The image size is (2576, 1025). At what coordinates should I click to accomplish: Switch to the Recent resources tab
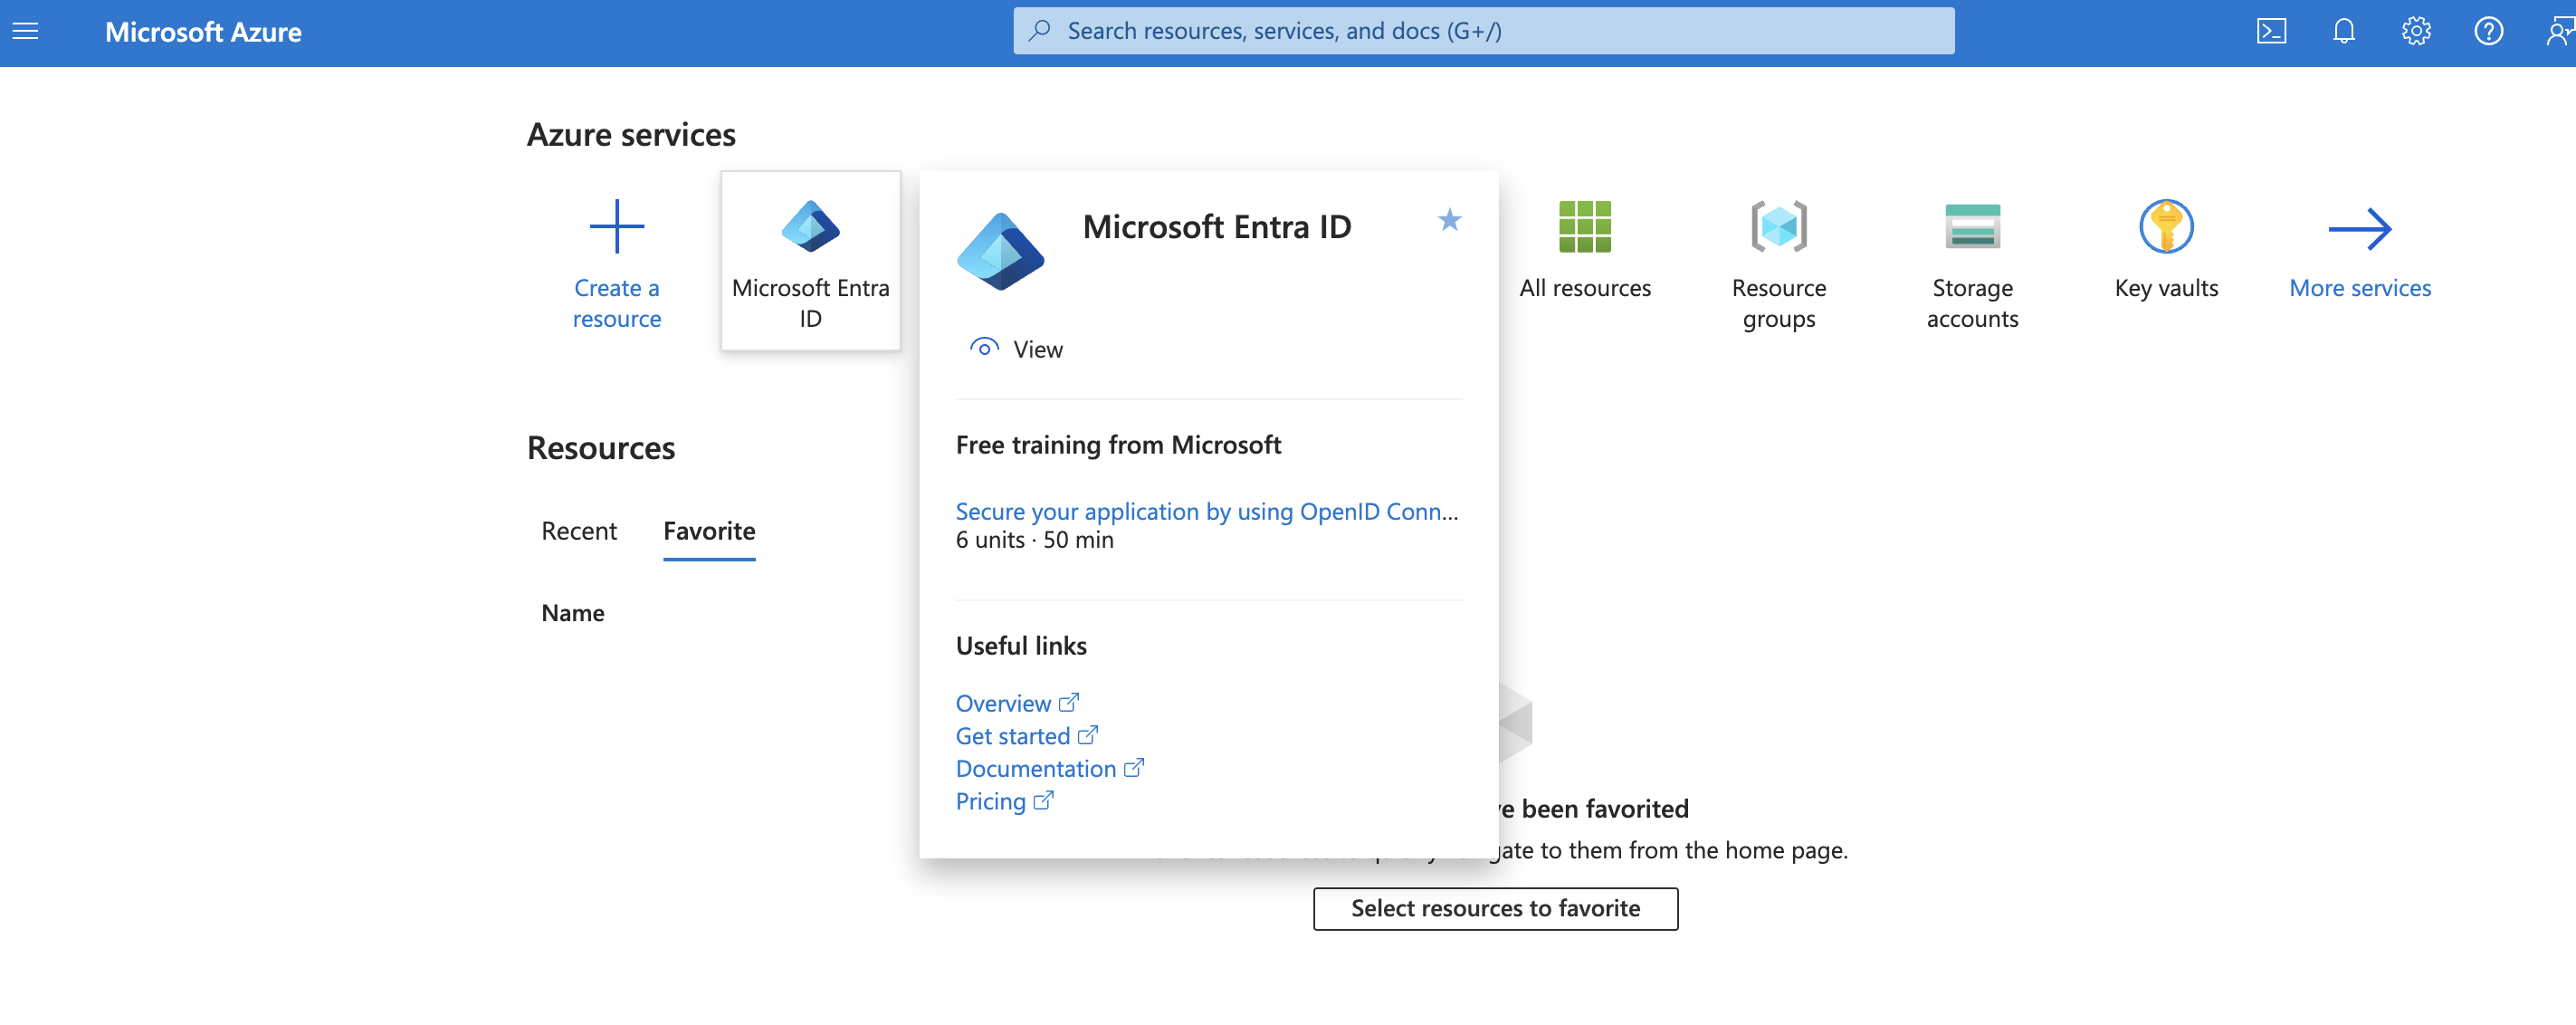click(579, 531)
